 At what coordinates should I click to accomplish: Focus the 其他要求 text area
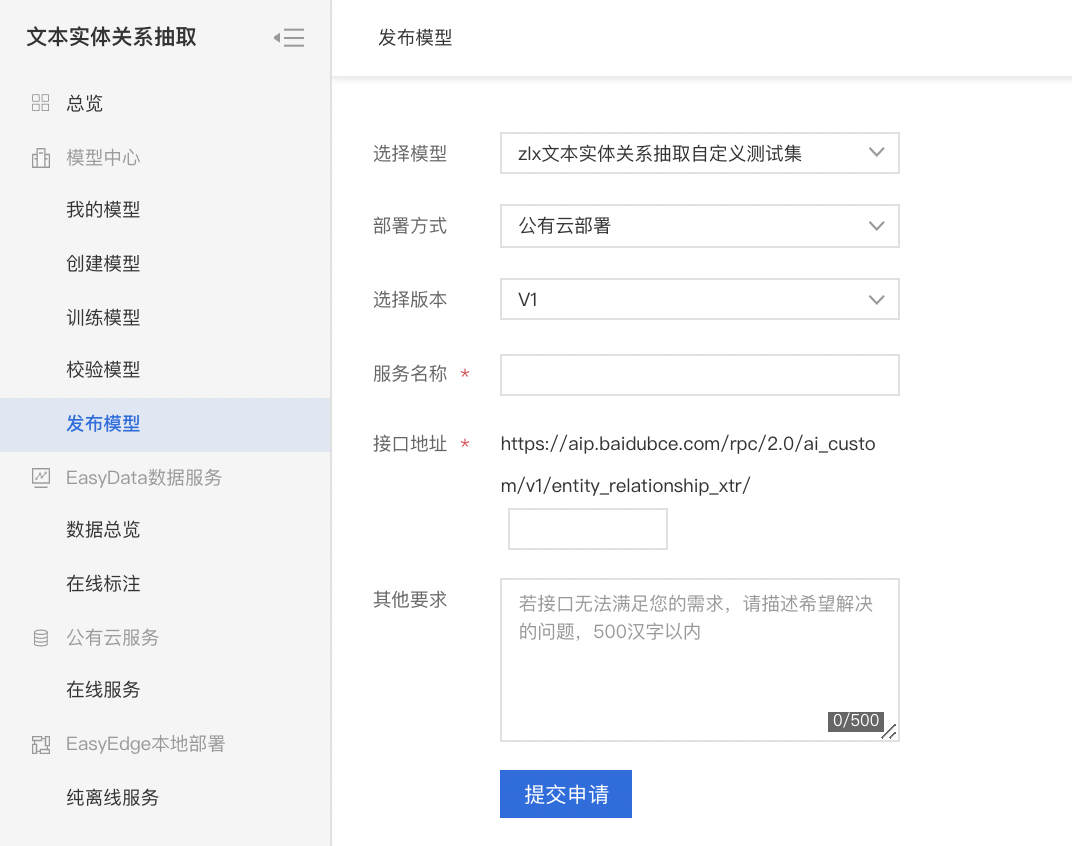pos(699,660)
